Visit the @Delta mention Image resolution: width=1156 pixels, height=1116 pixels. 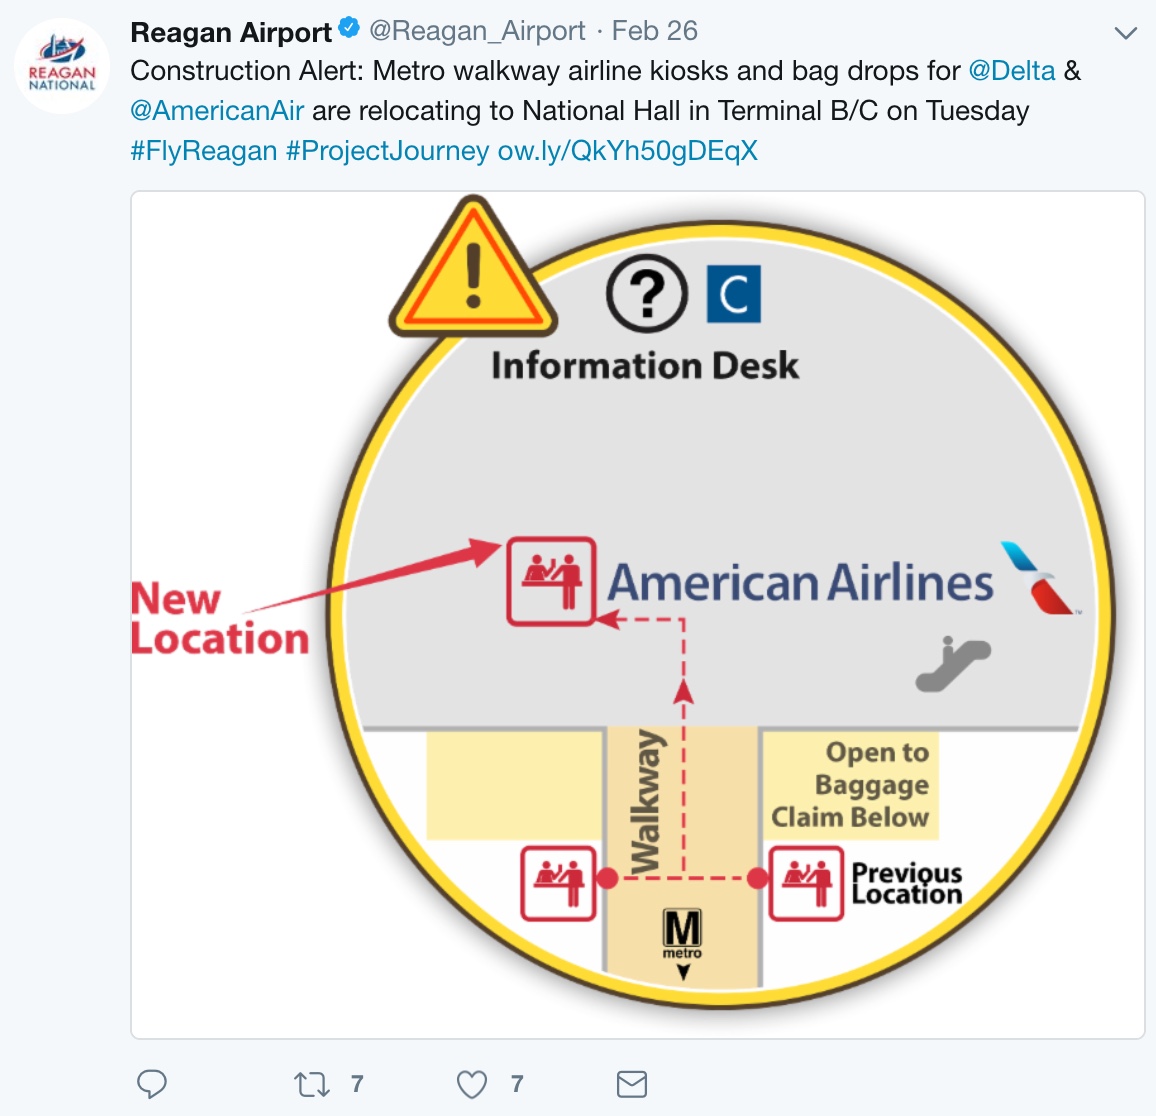[1012, 71]
